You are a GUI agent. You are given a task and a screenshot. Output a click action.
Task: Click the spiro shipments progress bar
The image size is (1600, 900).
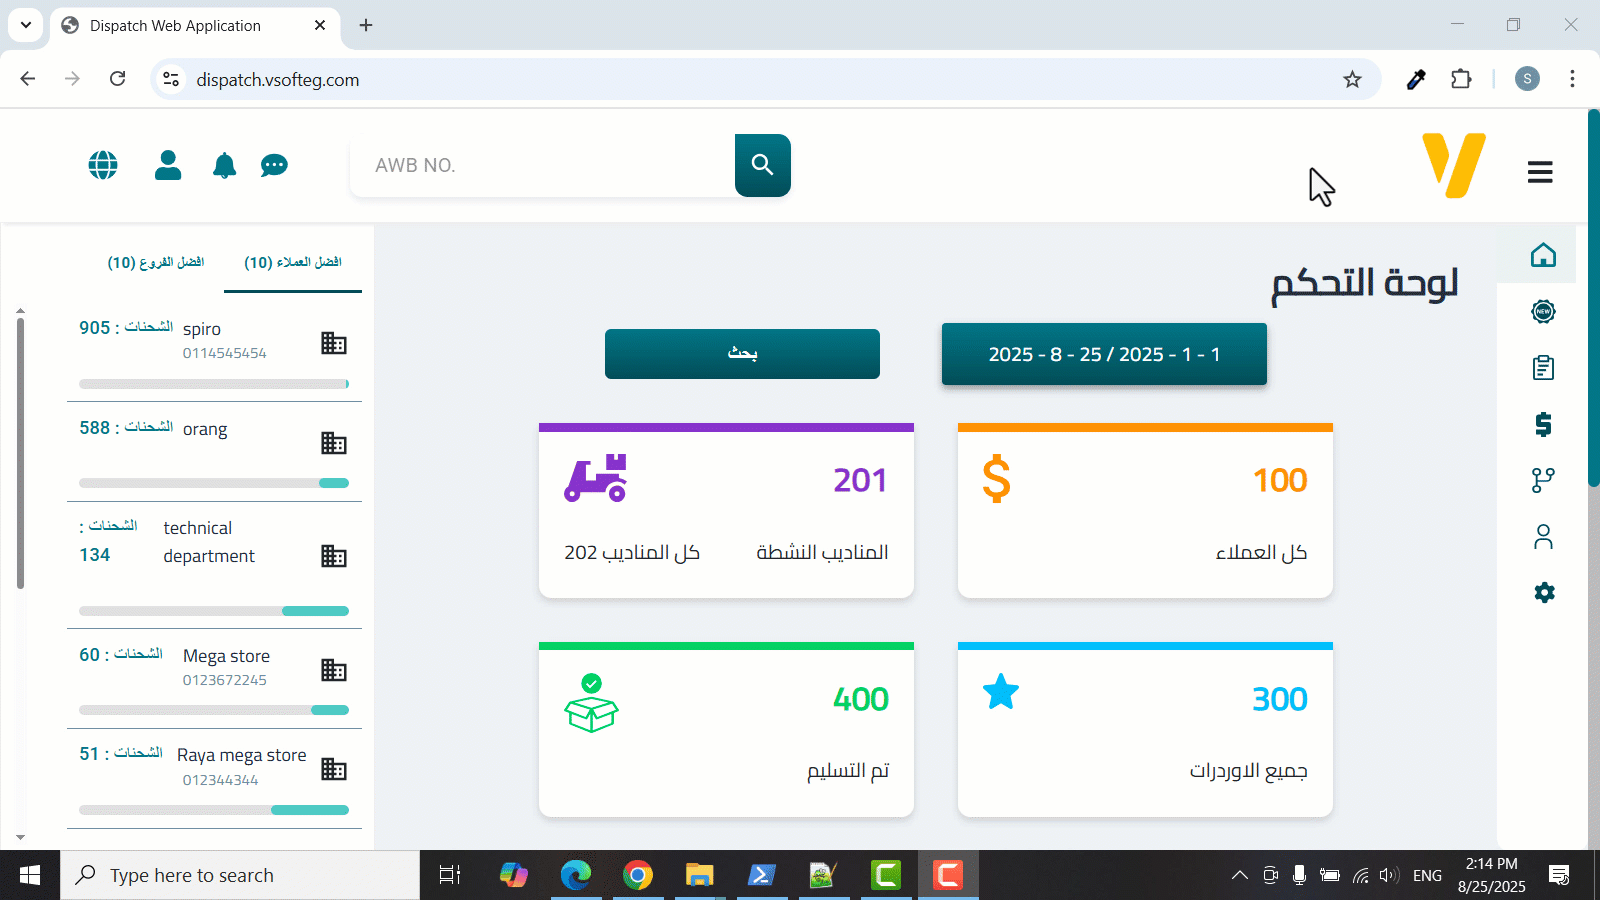point(214,384)
